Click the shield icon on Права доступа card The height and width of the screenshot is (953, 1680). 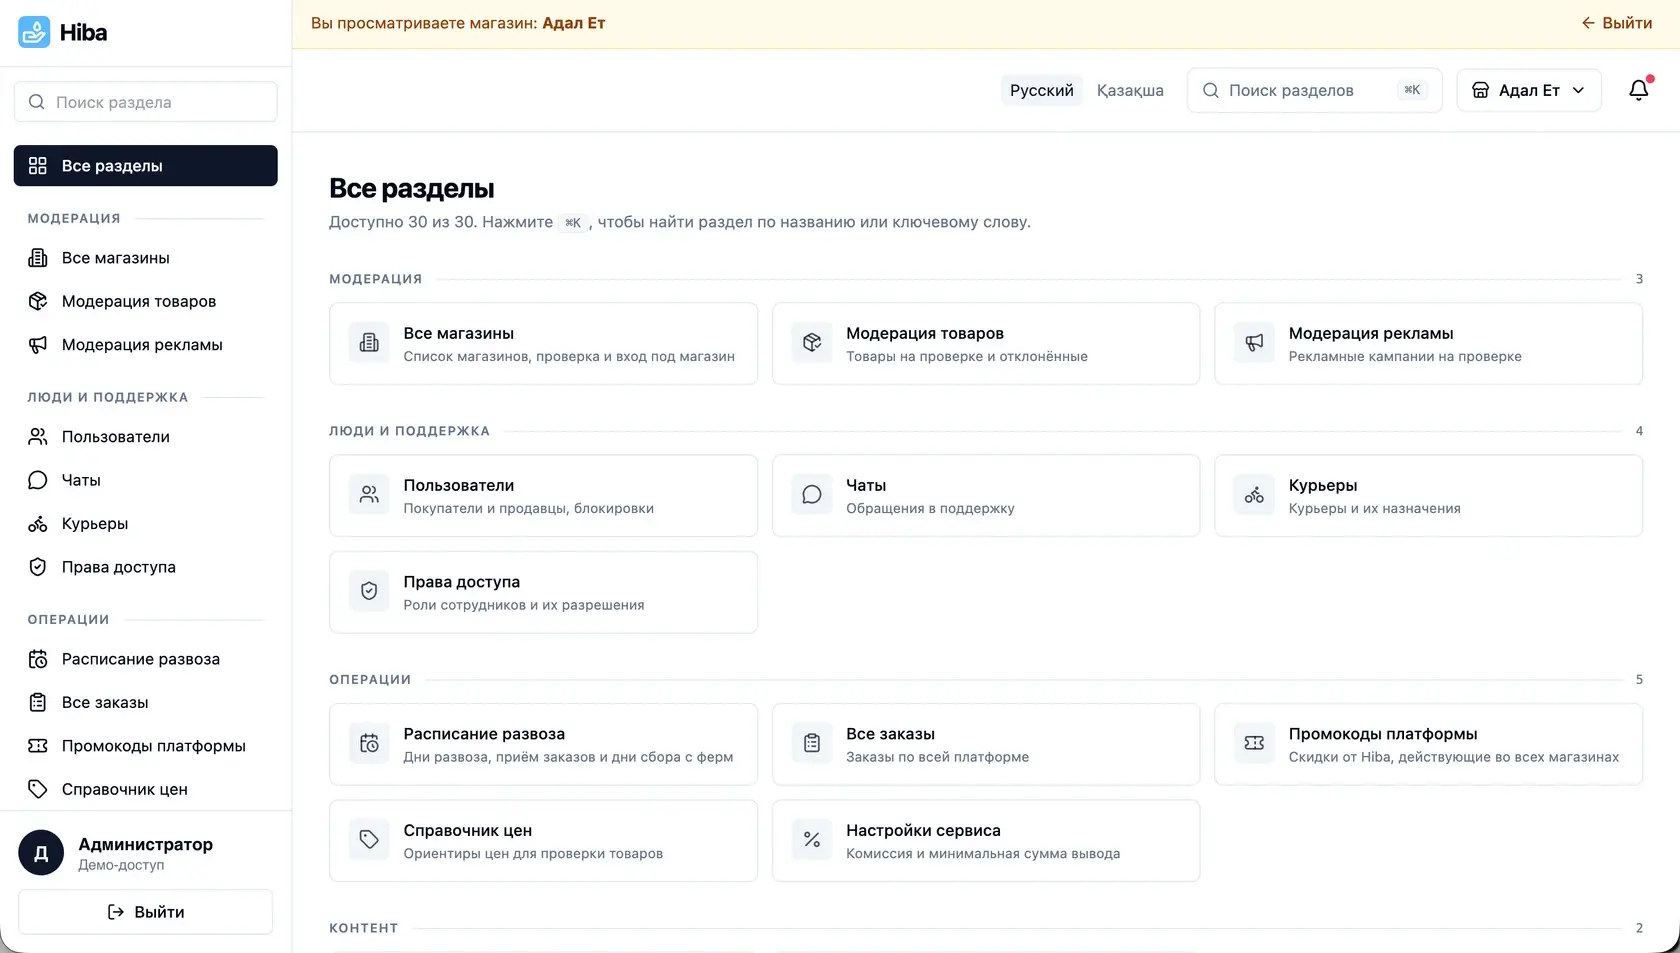(x=369, y=591)
